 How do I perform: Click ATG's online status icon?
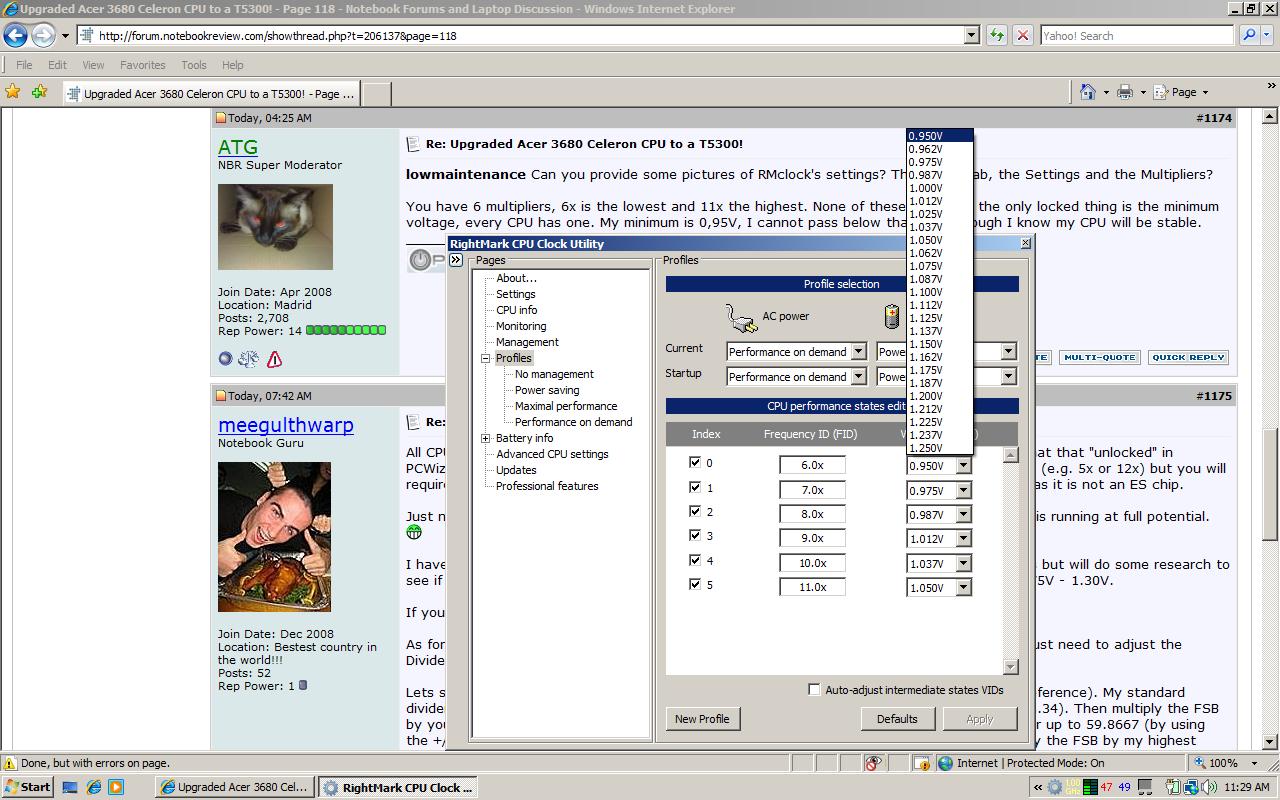coord(225,358)
